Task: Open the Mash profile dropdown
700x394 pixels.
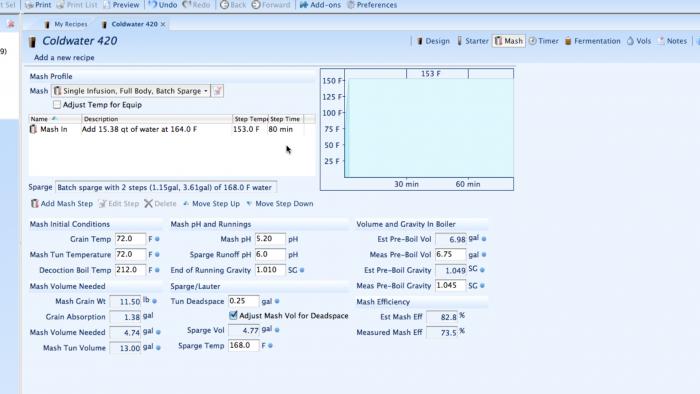Action: 131,91
